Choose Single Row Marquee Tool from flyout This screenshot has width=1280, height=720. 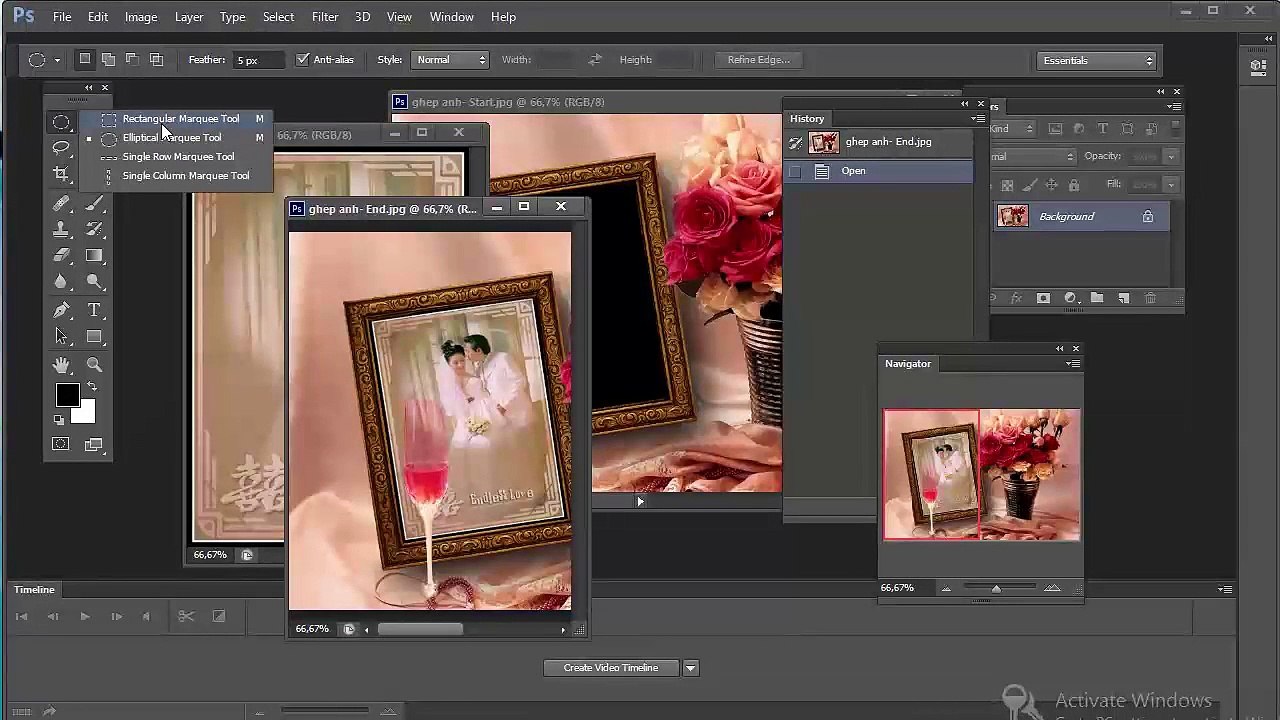click(176, 157)
